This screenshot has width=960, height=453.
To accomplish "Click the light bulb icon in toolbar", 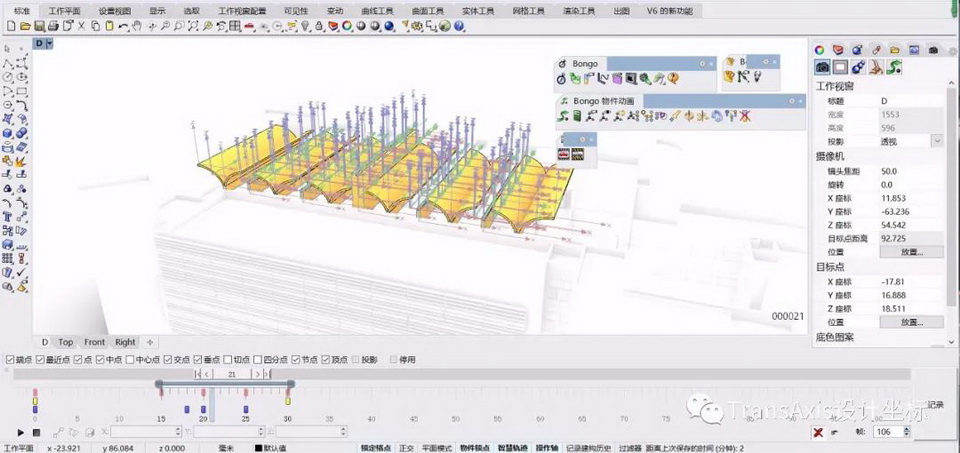I will pyautogui.click(x=305, y=26).
